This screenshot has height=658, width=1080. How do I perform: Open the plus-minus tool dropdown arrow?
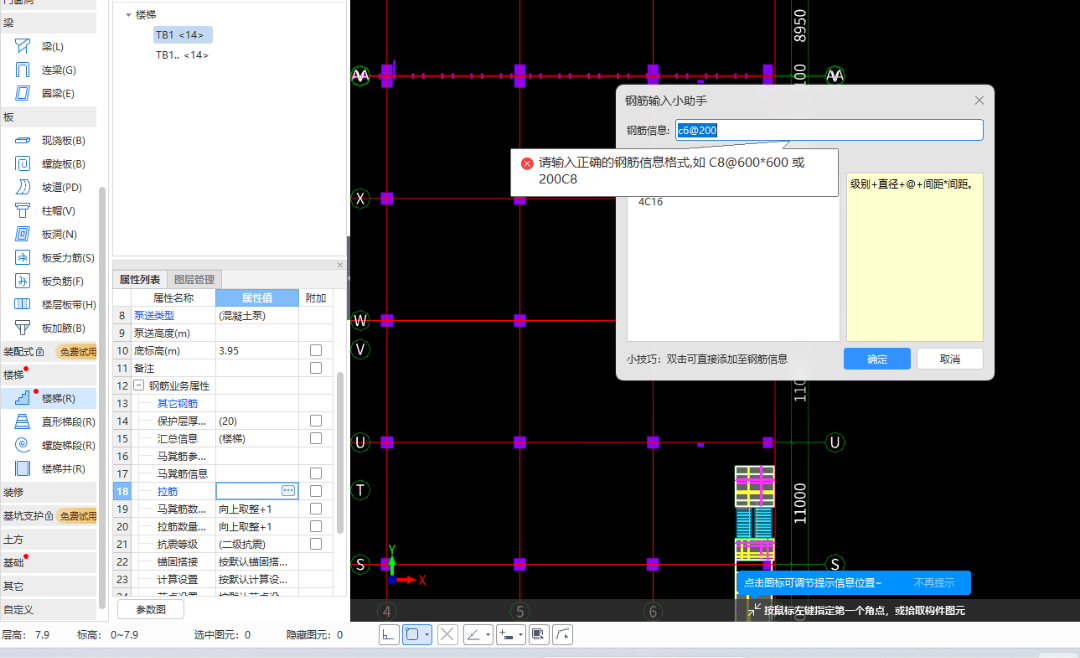point(521,635)
